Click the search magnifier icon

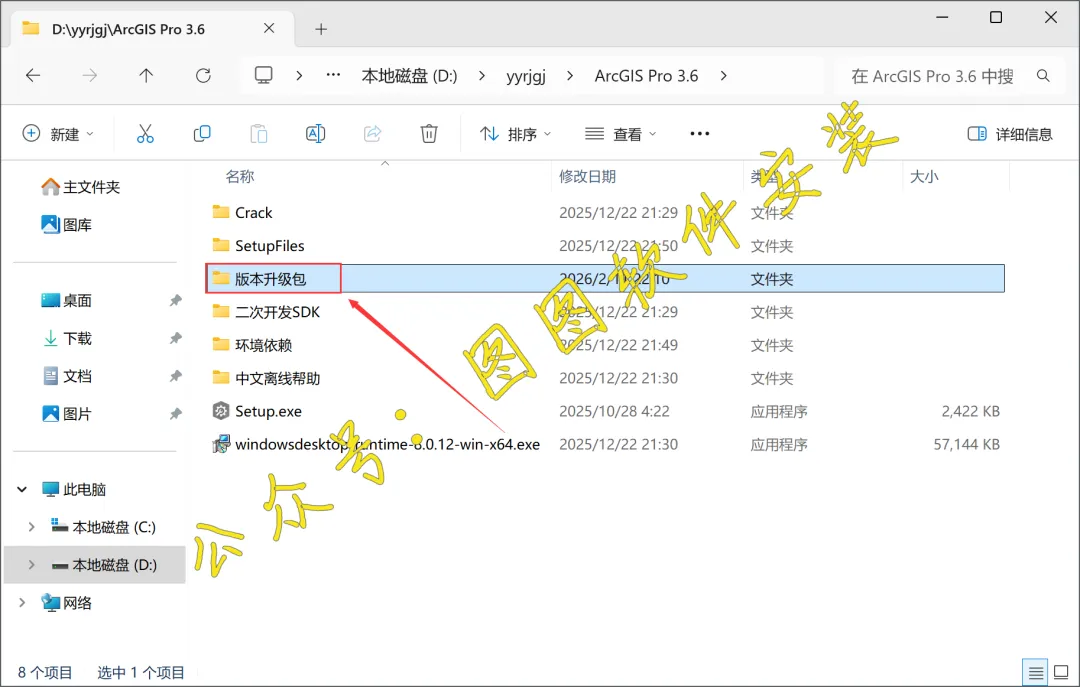(x=1043, y=76)
